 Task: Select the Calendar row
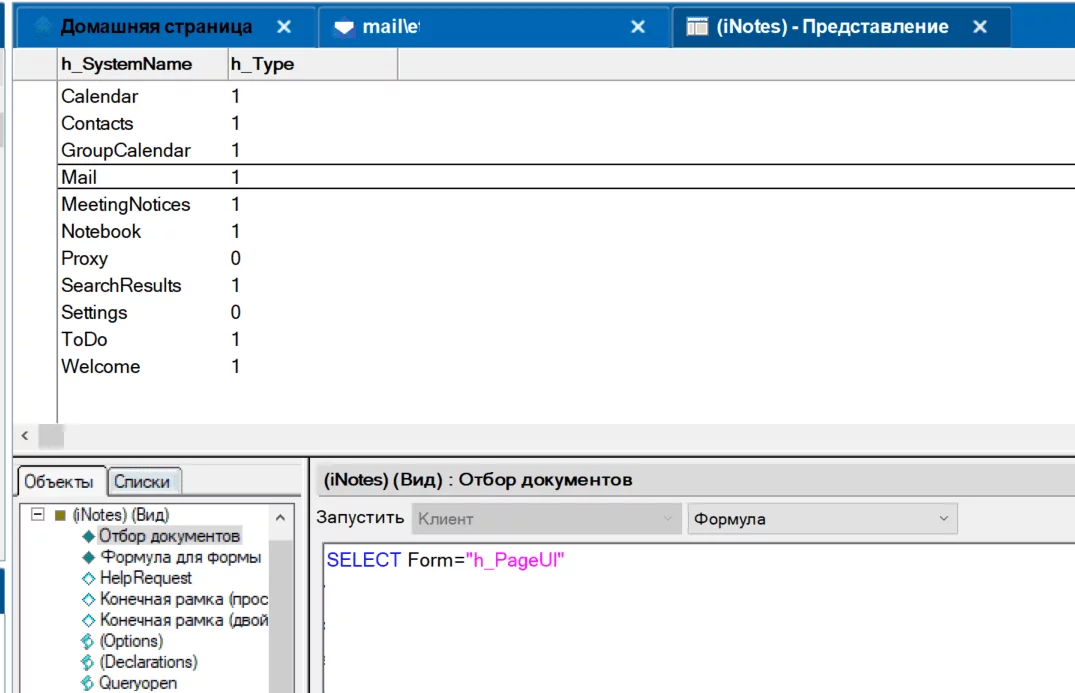tap(100, 97)
